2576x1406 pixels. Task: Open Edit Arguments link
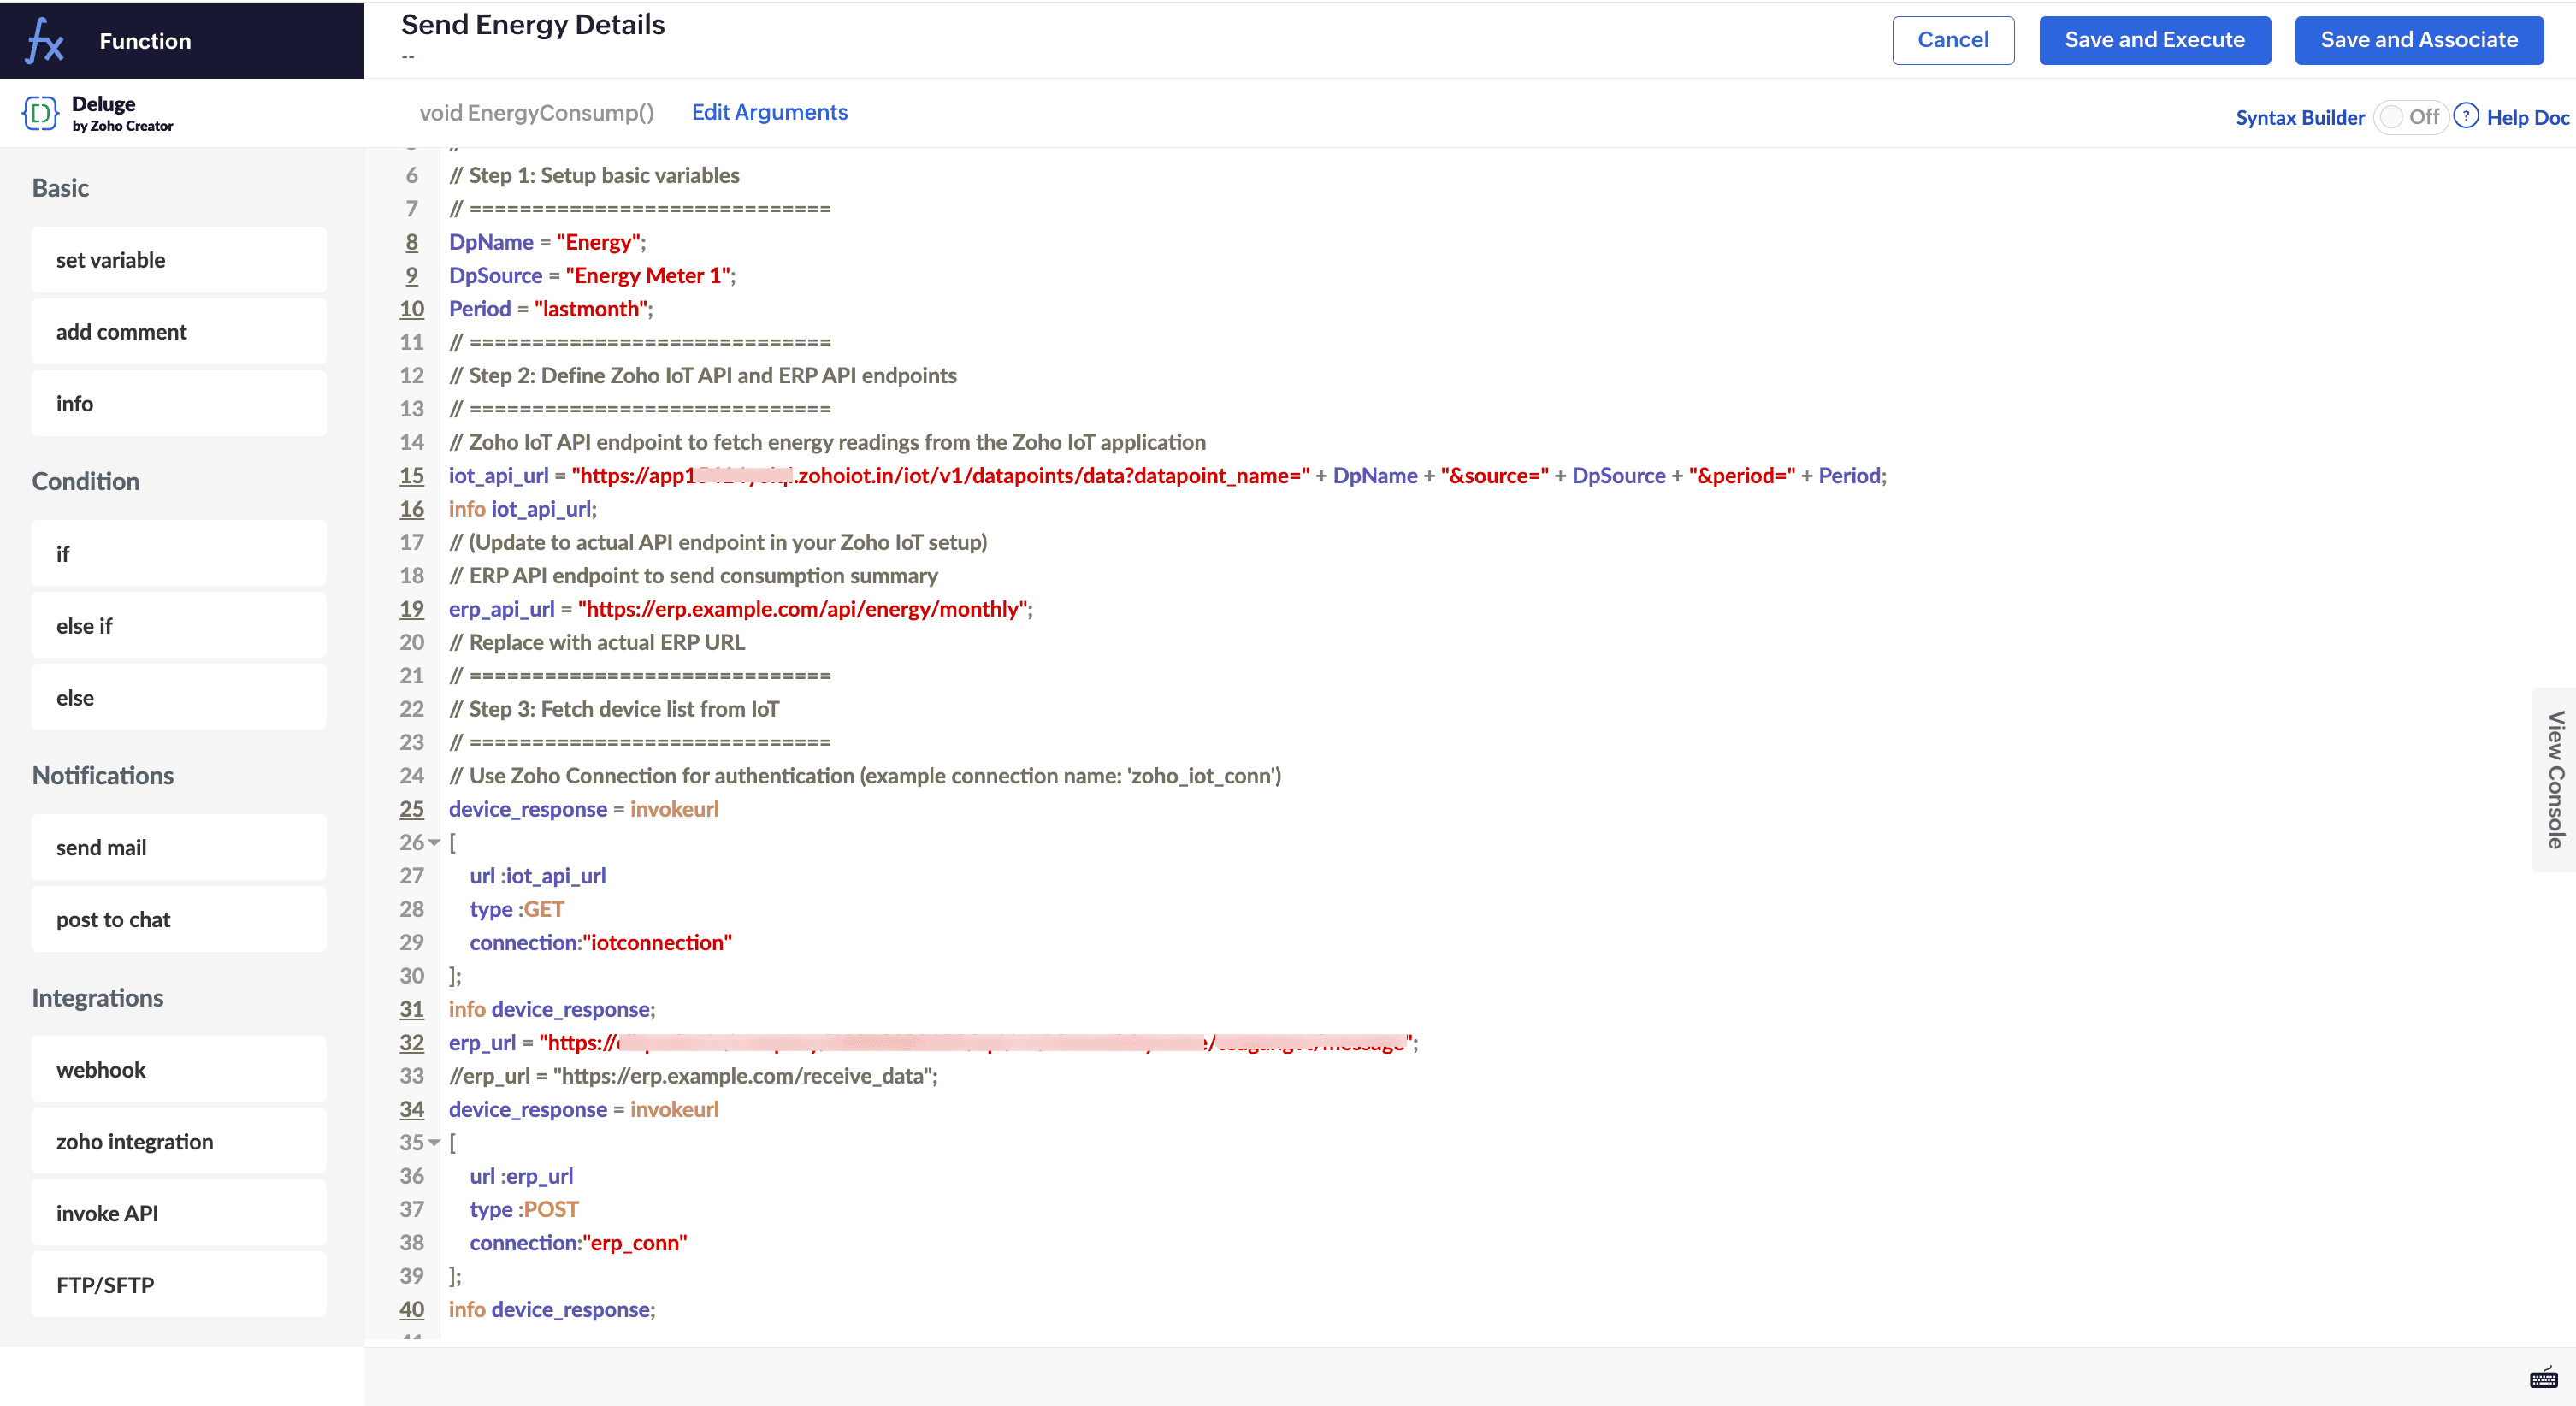tap(769, 112)
